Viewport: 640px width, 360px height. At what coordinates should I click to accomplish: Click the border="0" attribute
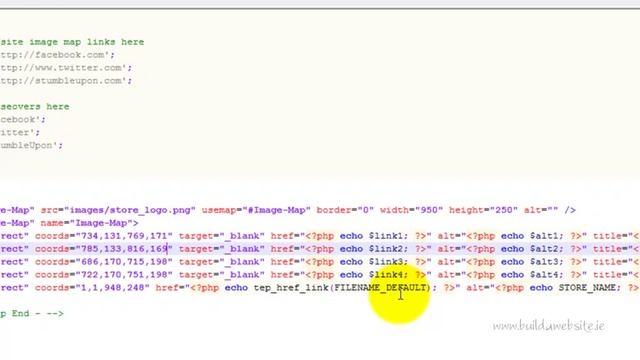coord(345,210)
